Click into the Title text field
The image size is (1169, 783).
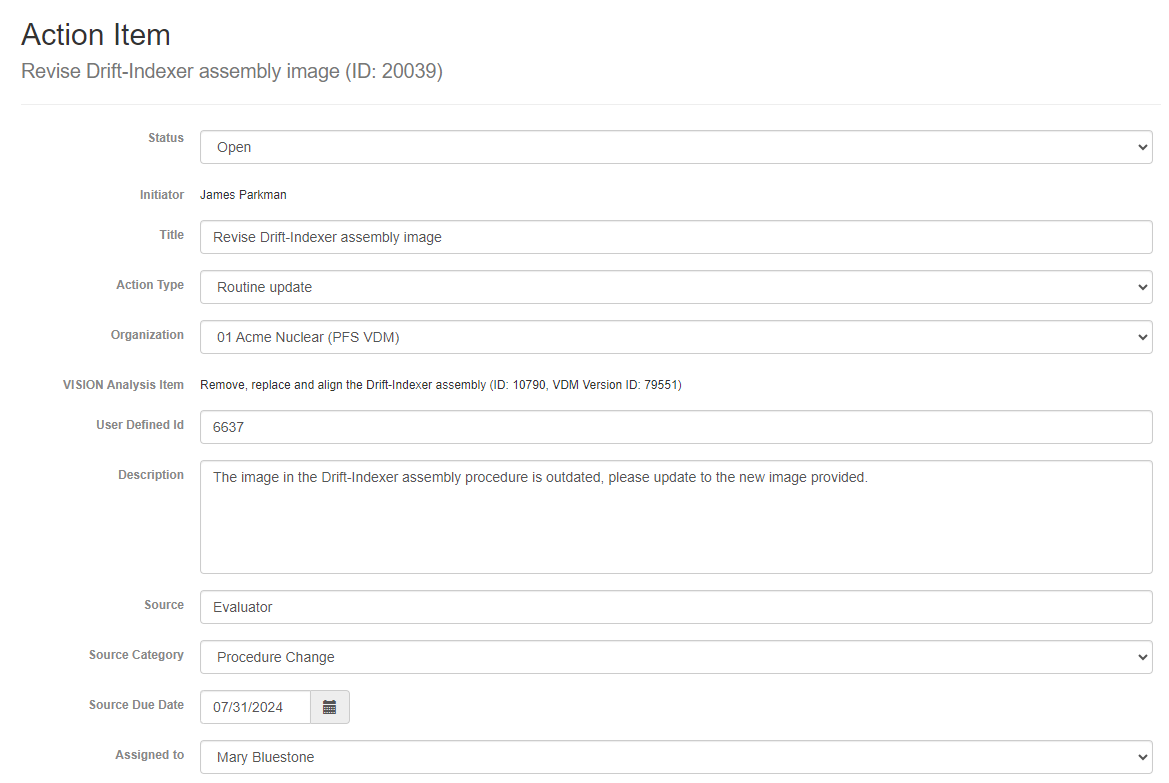[x=675, y=237]
